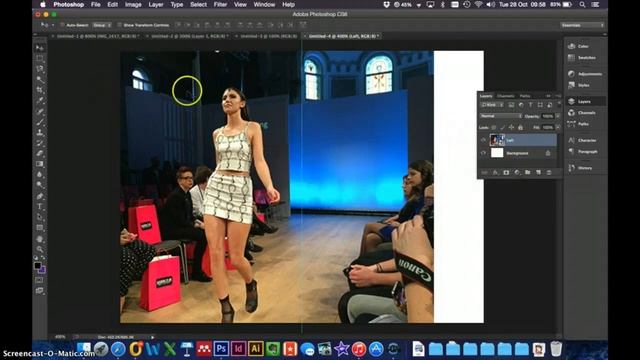640x360 pixels.
Task: Select the Crop tool
Action: pos(40,90)
